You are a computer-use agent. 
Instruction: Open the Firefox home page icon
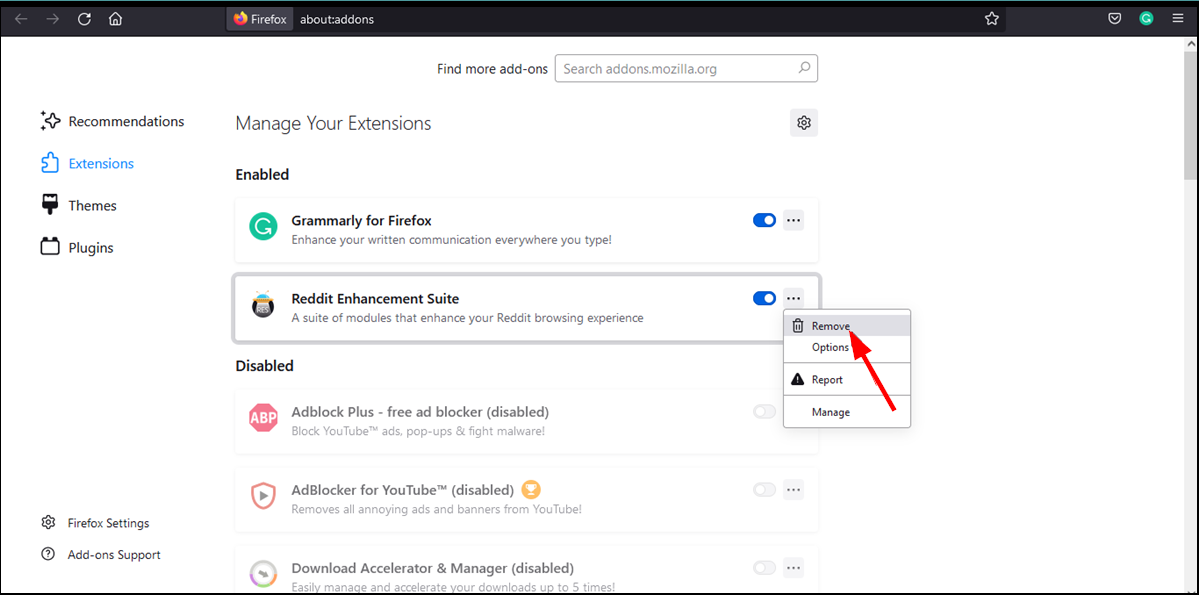115,19
